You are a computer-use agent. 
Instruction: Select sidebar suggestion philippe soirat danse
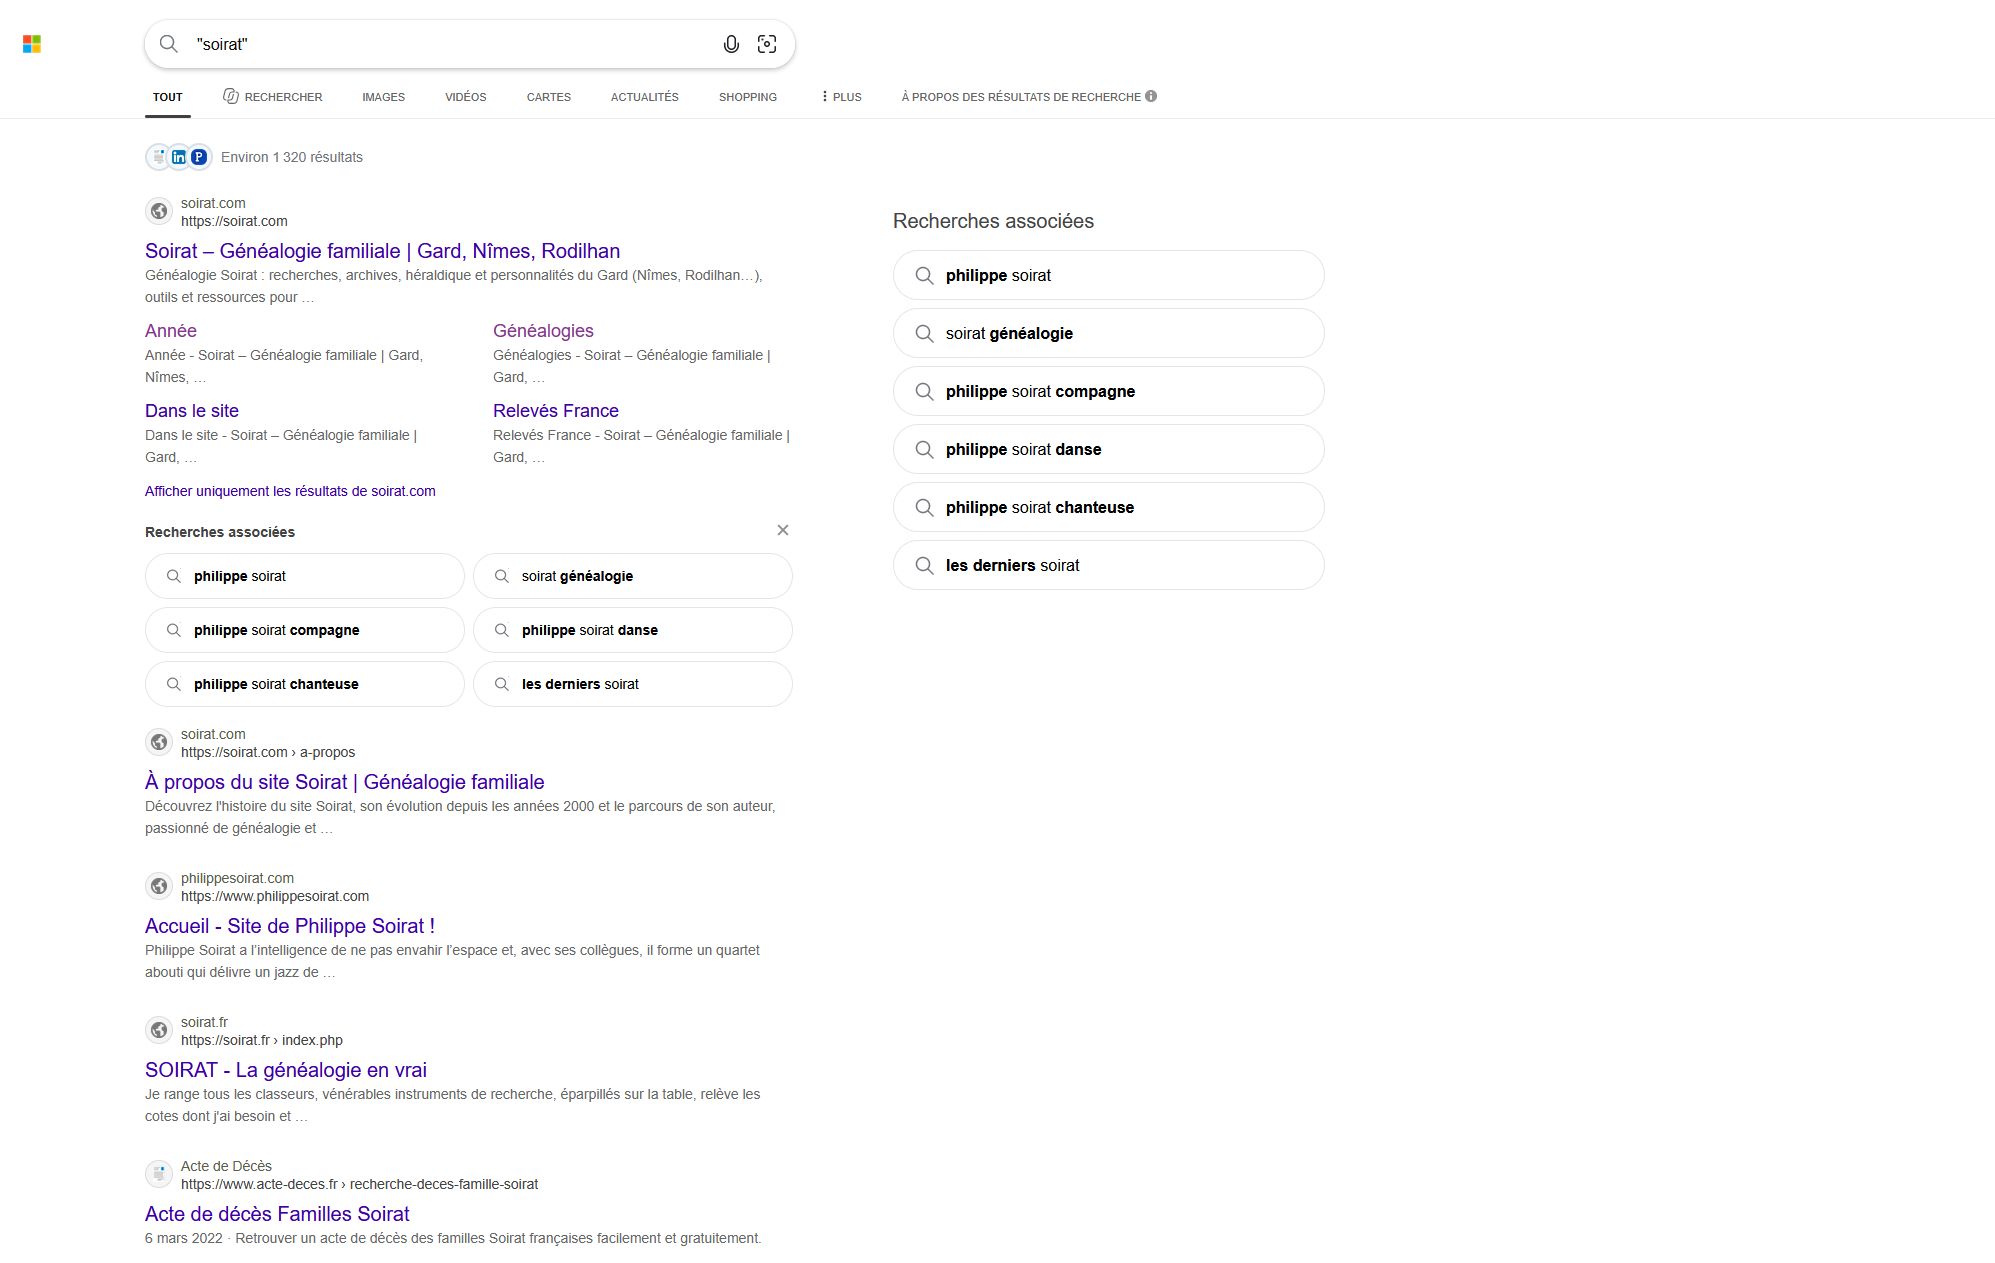point(1109,449)
